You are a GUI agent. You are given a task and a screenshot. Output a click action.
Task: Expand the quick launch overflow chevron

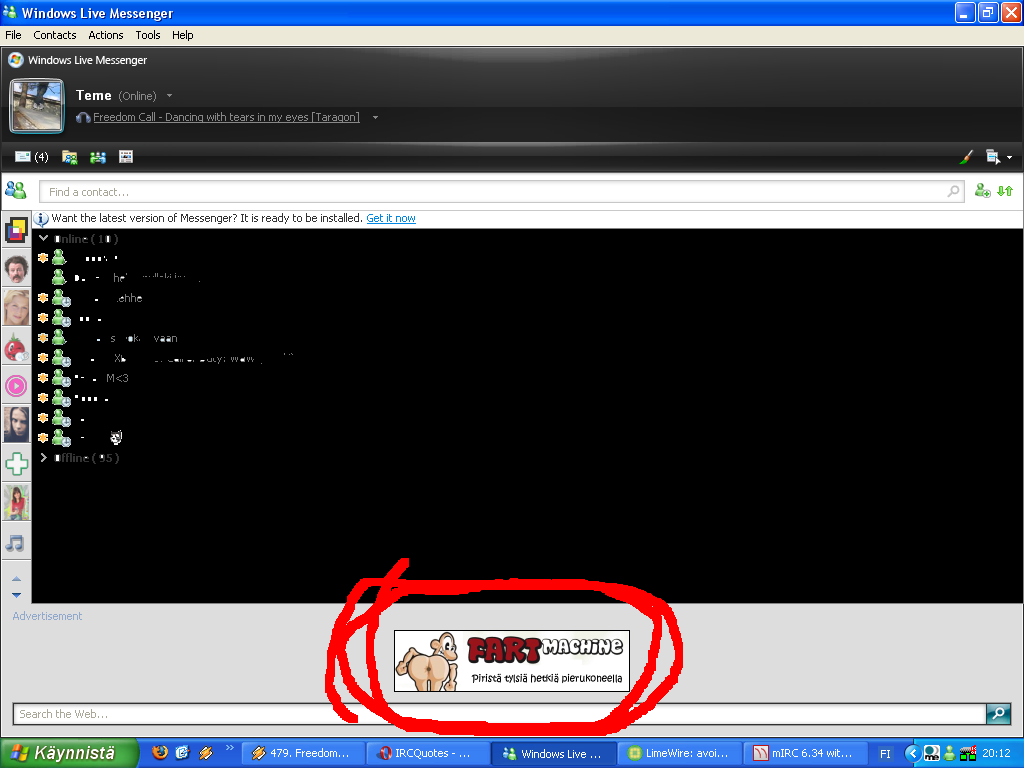click(x=229, y=748)
